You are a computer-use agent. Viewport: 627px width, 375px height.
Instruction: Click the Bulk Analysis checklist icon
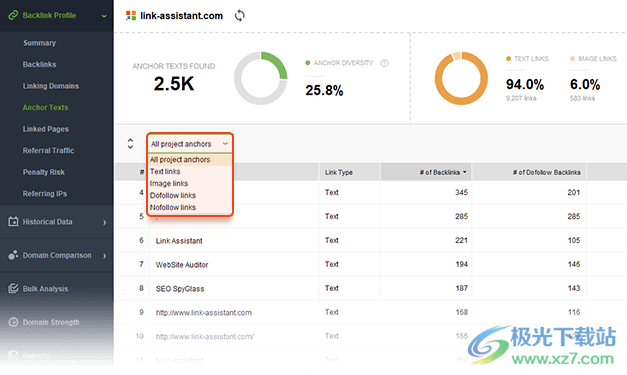click(x=13, y=288)
